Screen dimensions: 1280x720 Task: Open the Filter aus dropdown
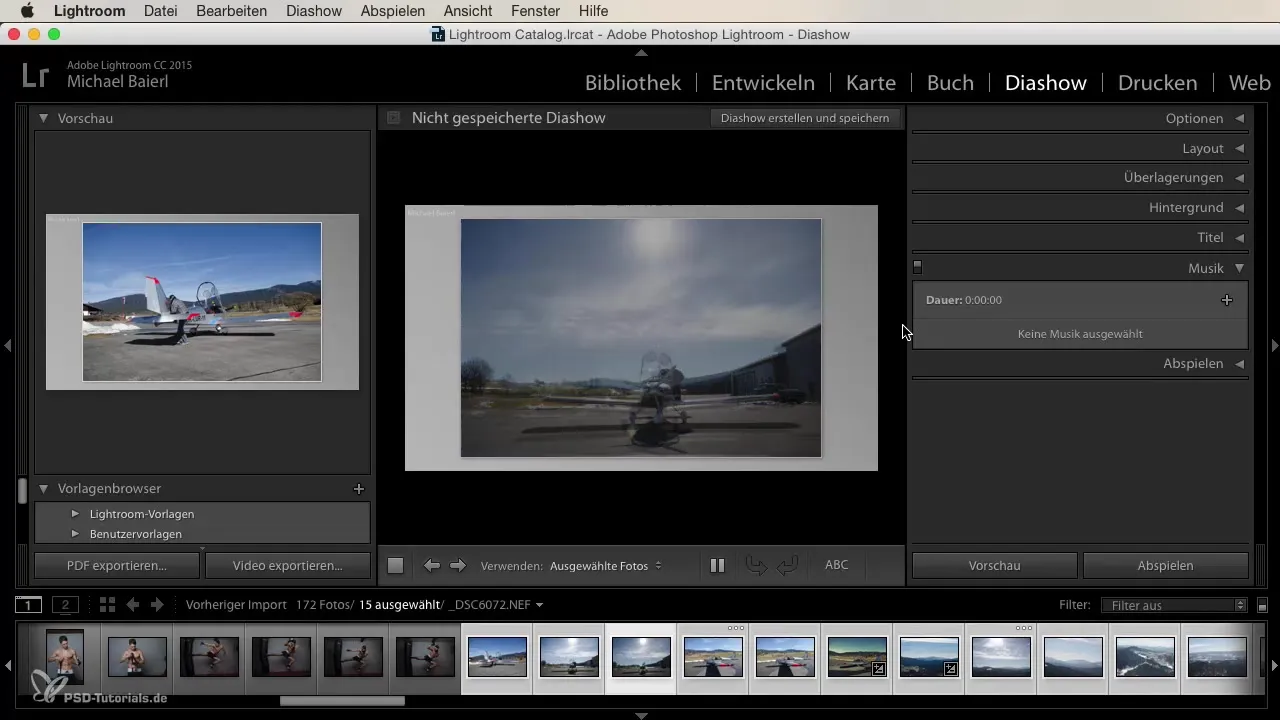point(1174,605)
